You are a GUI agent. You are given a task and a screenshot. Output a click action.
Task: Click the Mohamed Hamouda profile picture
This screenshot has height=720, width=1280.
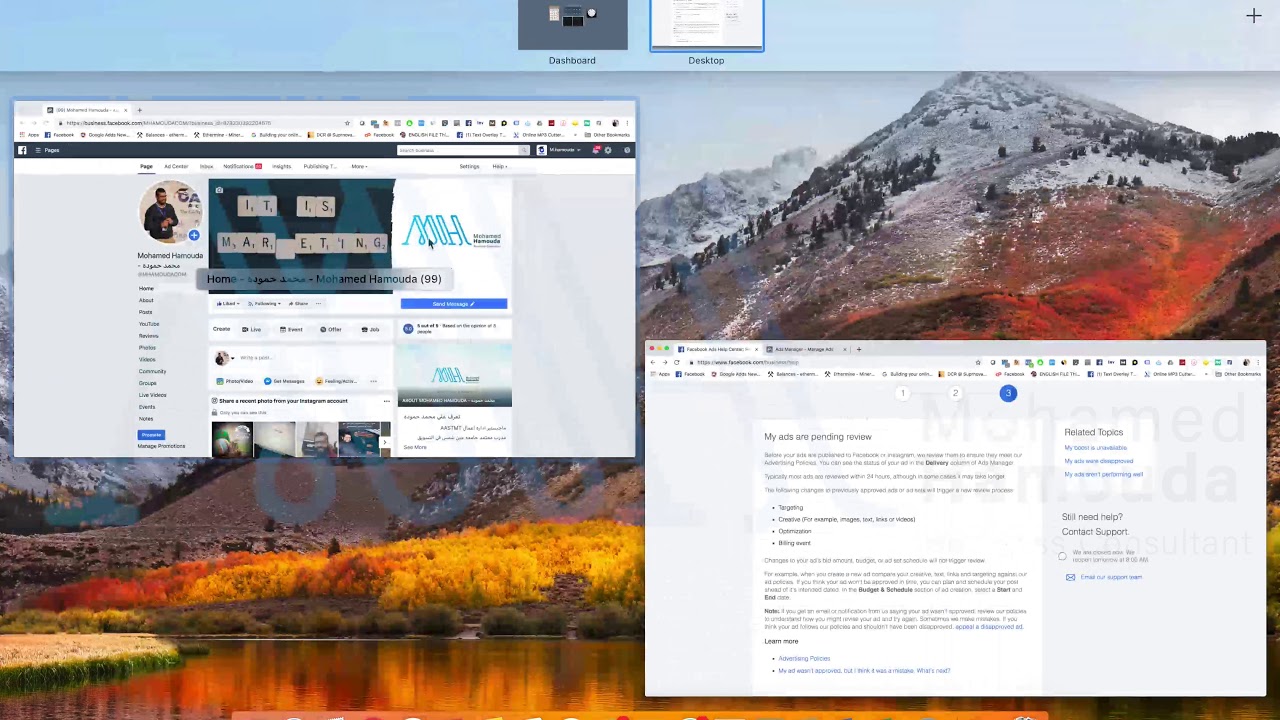click(x=170, y=213)
